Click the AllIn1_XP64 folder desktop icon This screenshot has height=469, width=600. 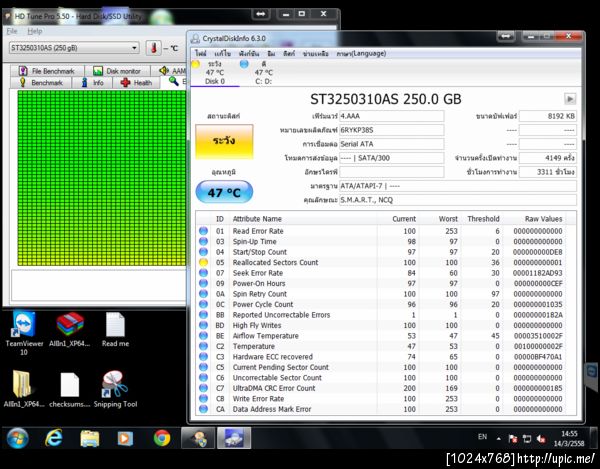(x=23, y=389)
